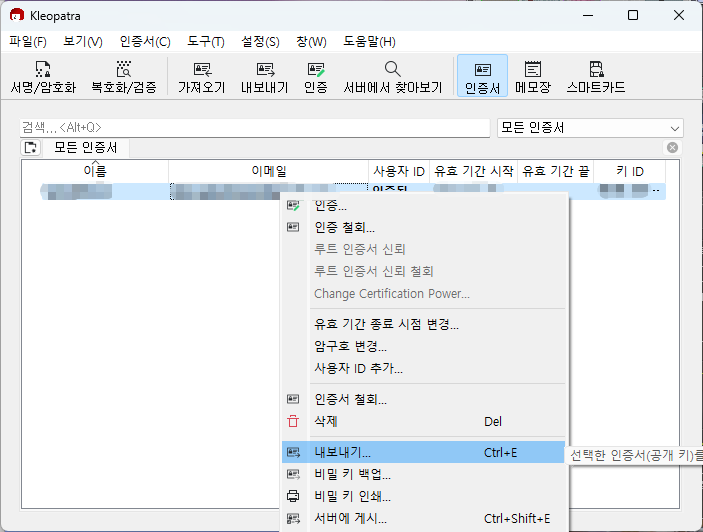Click the Kleopatra app logo in title bar
This screenshot has width=703, height=532.
[x=17, y=15]
